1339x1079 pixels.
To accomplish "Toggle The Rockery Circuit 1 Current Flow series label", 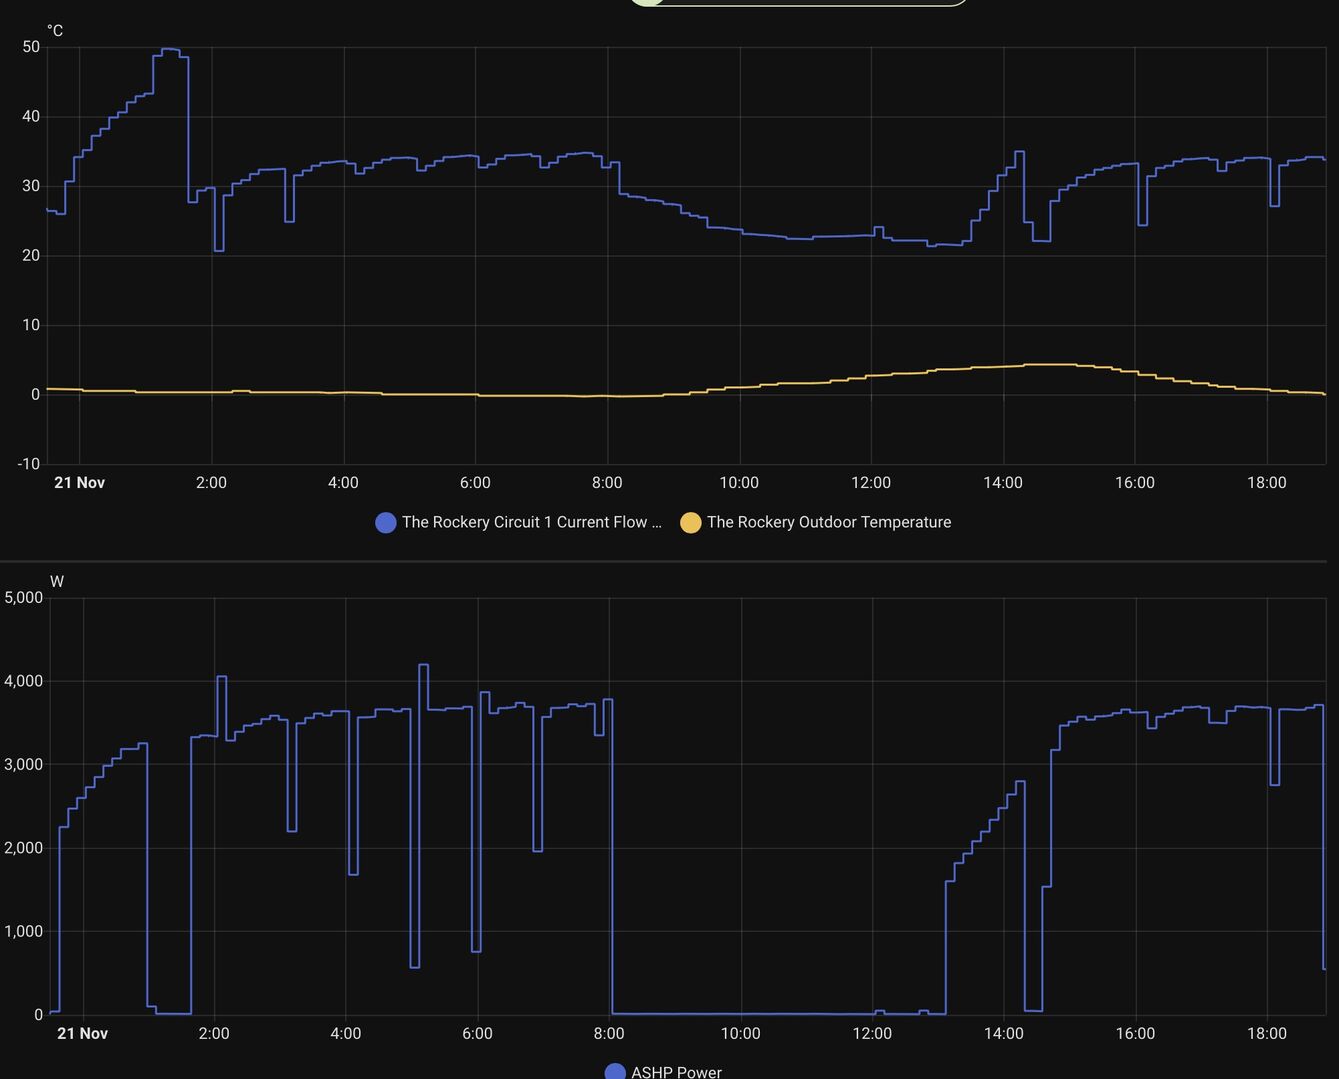I will (x=531, y=522).
